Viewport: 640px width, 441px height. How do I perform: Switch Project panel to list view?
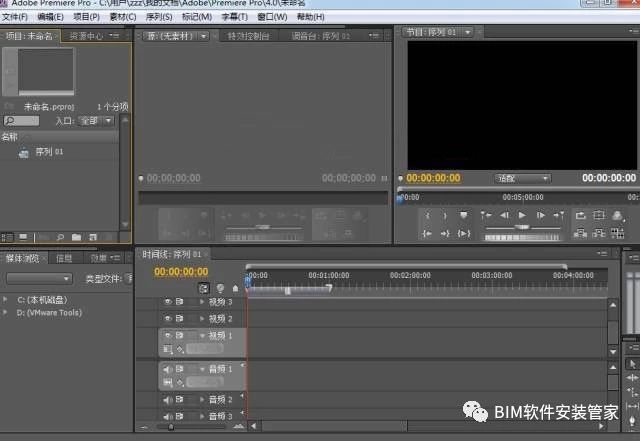click(7, 237)
